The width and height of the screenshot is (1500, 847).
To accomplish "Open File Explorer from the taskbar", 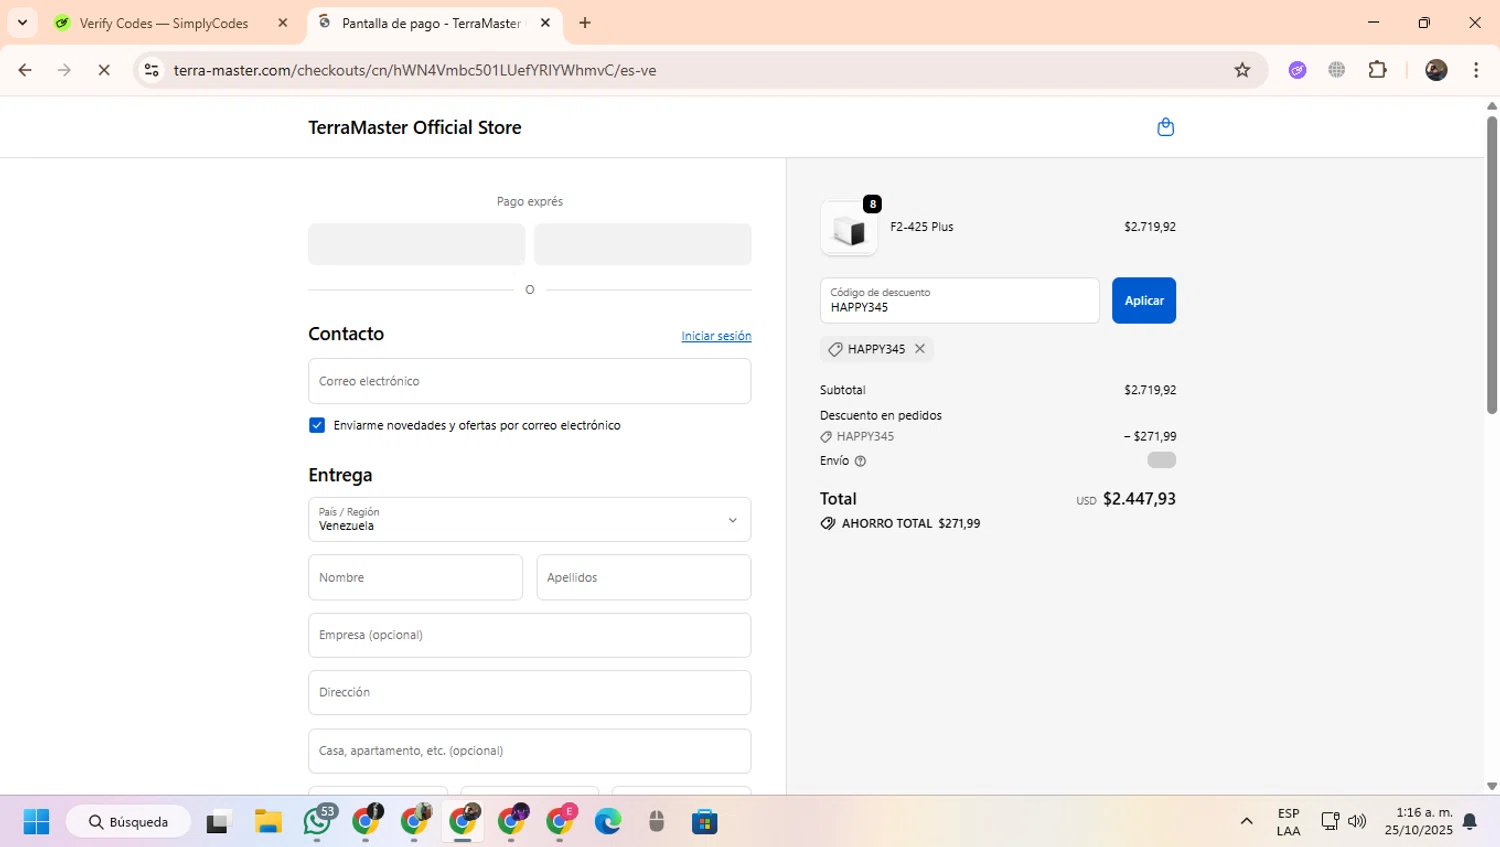I will click(x=268, y=822).
